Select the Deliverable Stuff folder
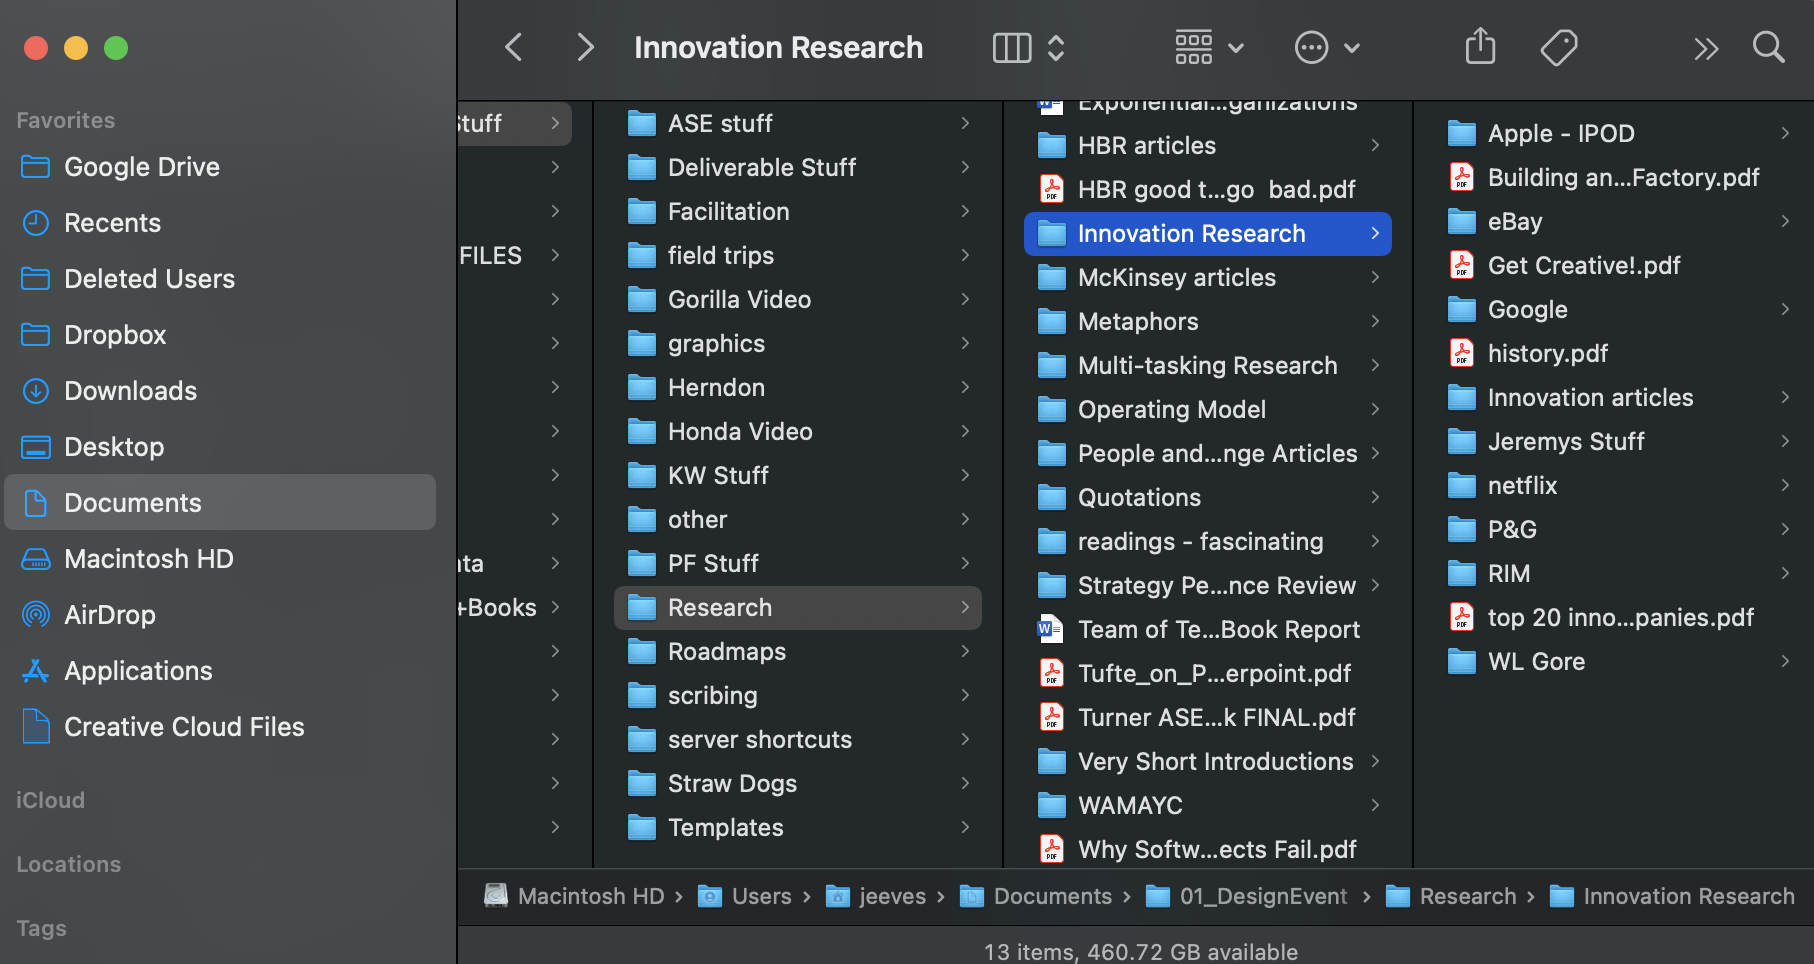1814x964 pixels. (x=798, y=167)
